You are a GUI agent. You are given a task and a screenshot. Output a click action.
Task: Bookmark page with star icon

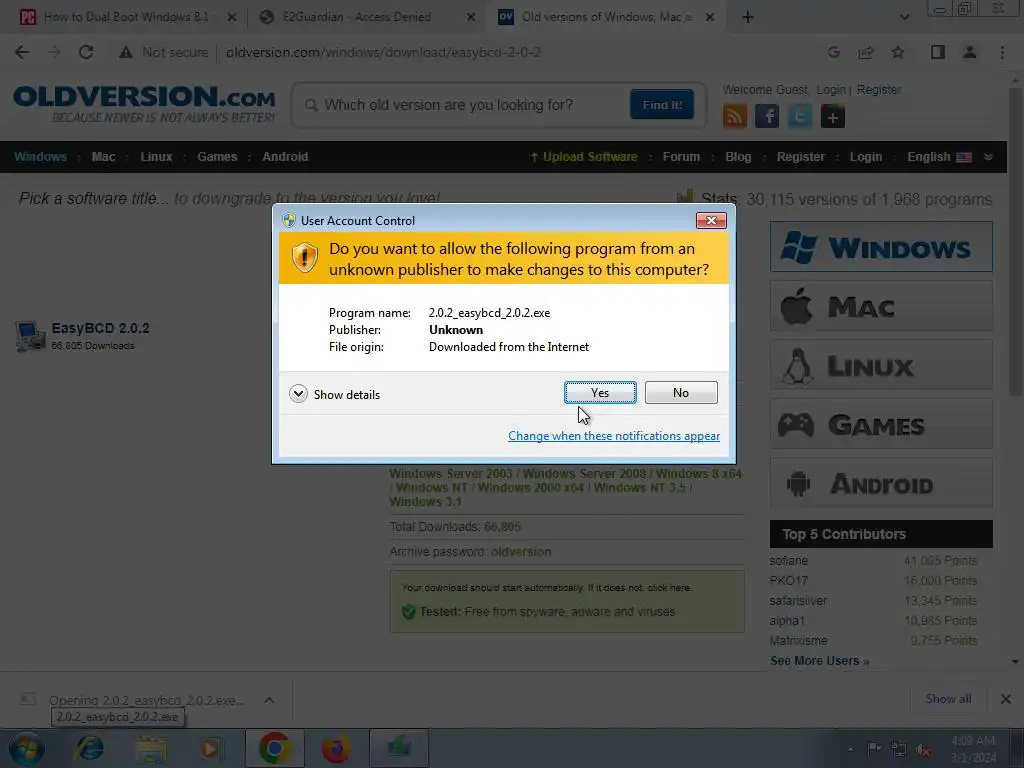pyautogui.click(x=898, y=52)
